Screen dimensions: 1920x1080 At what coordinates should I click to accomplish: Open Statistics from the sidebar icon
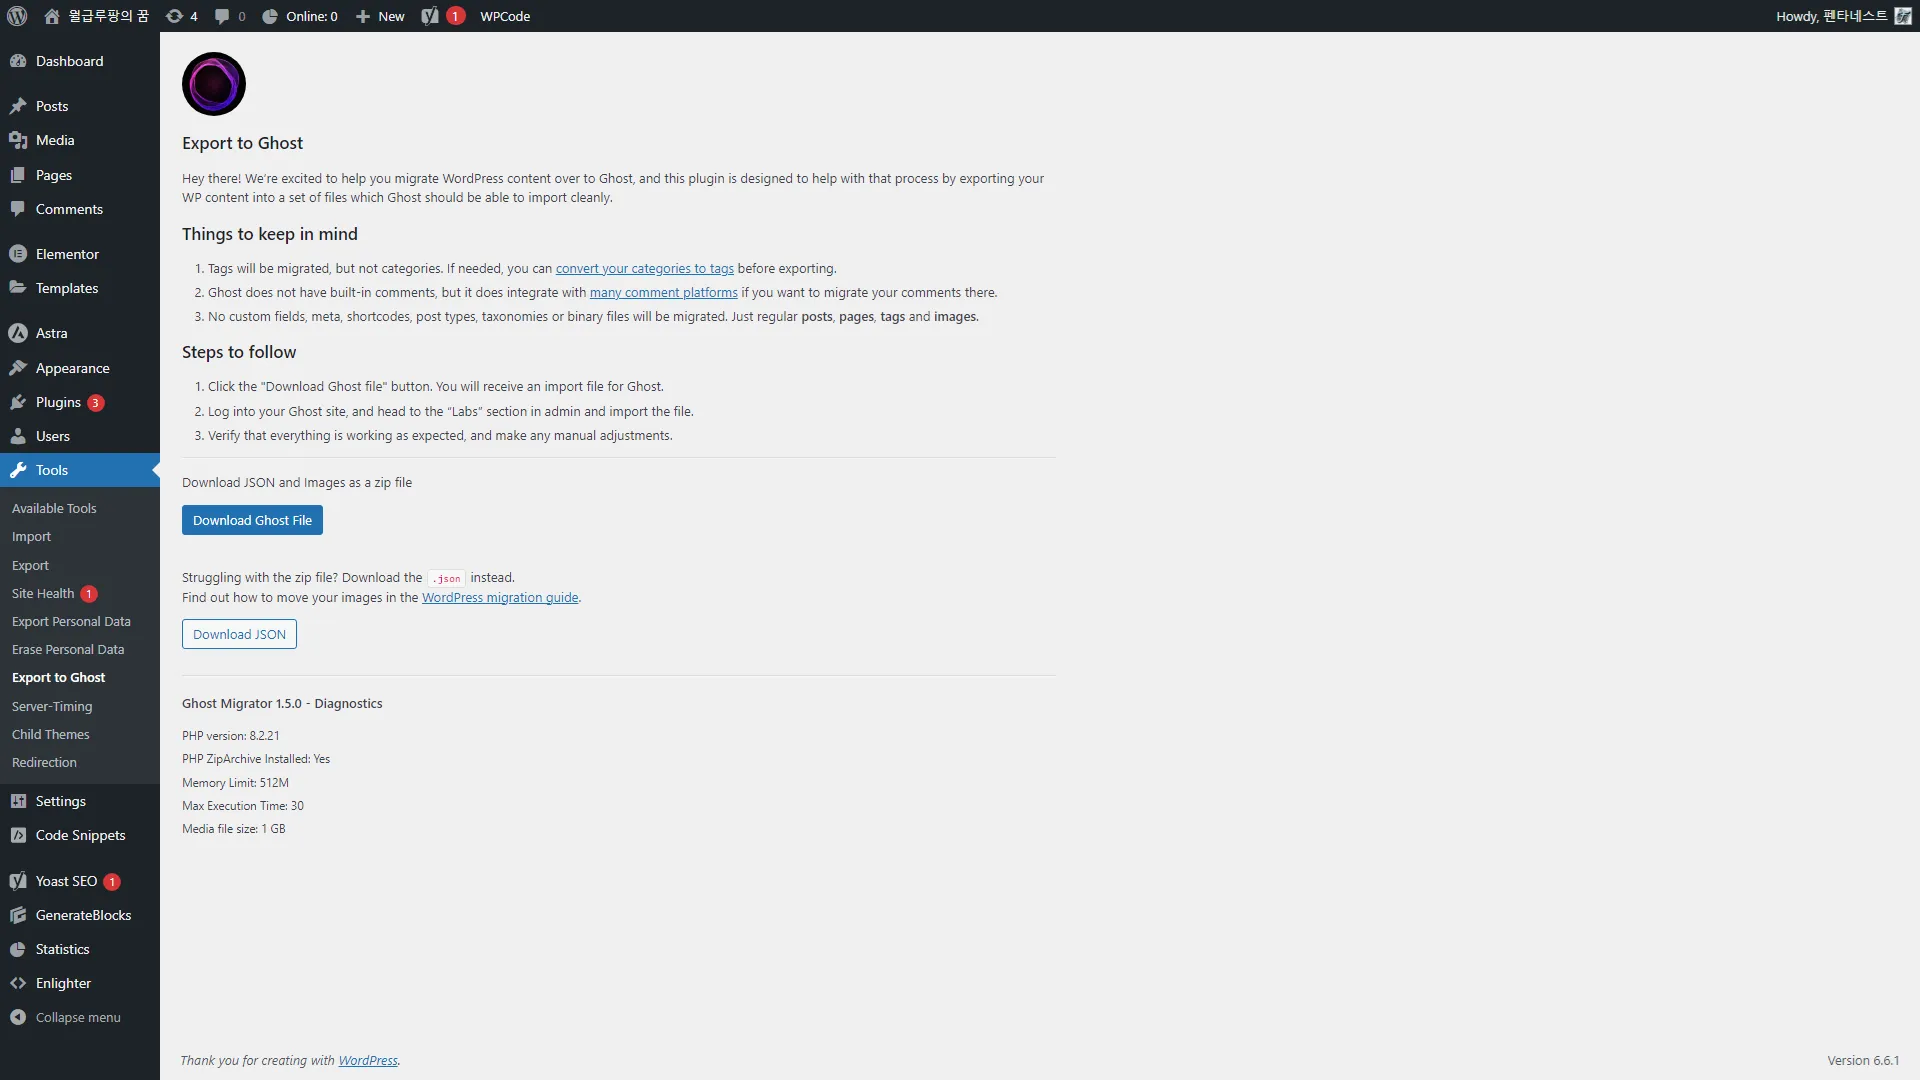coord(19,948)
